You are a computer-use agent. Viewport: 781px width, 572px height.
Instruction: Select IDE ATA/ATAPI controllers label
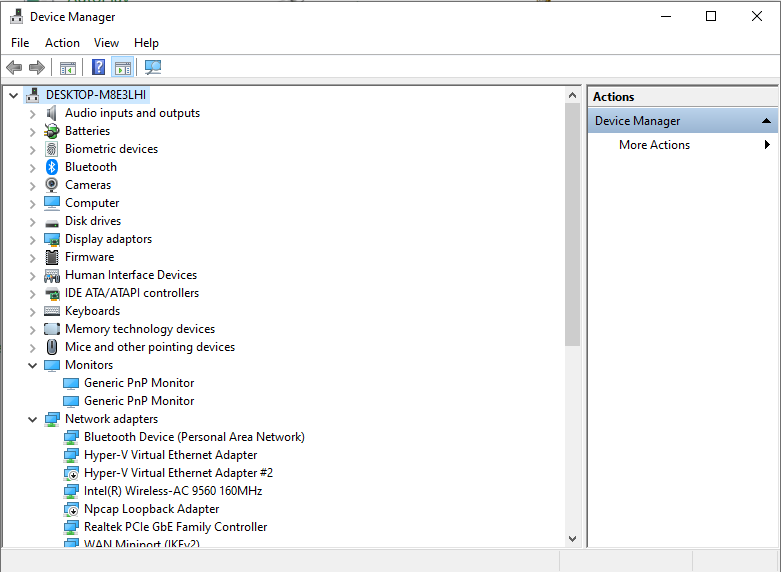(132, 293)
